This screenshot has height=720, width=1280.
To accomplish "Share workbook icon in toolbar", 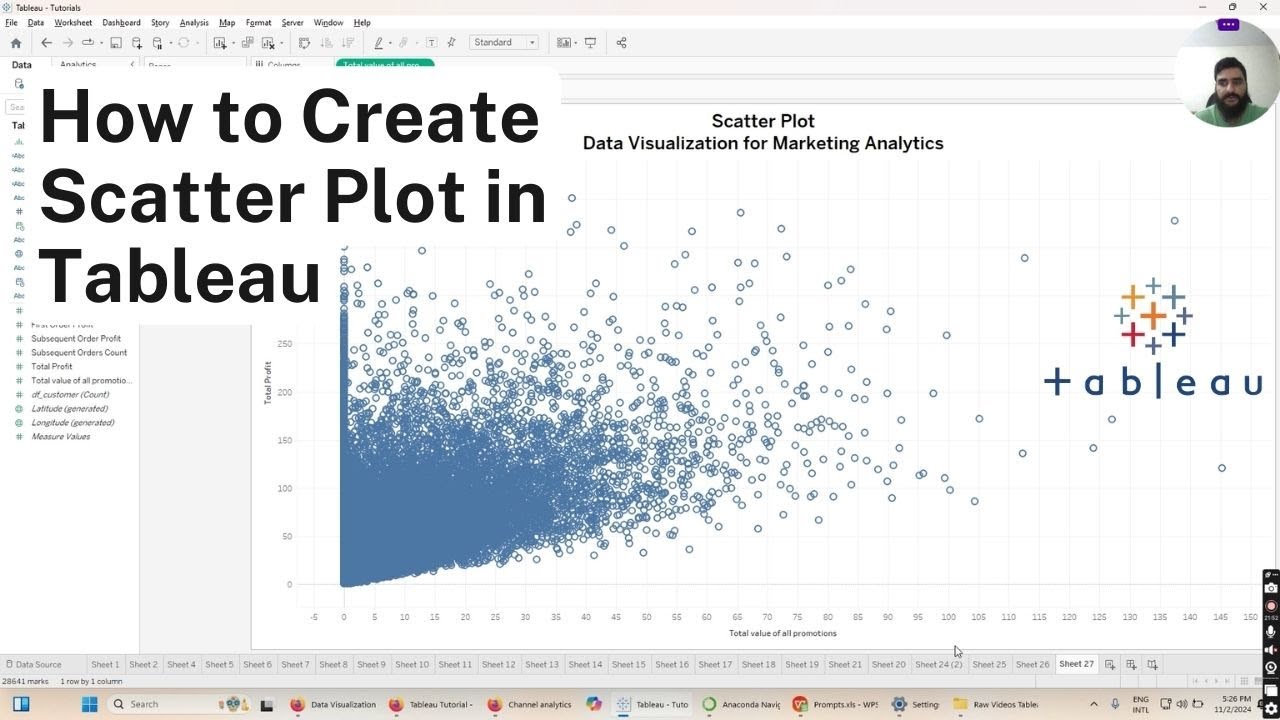I will 621,43.
